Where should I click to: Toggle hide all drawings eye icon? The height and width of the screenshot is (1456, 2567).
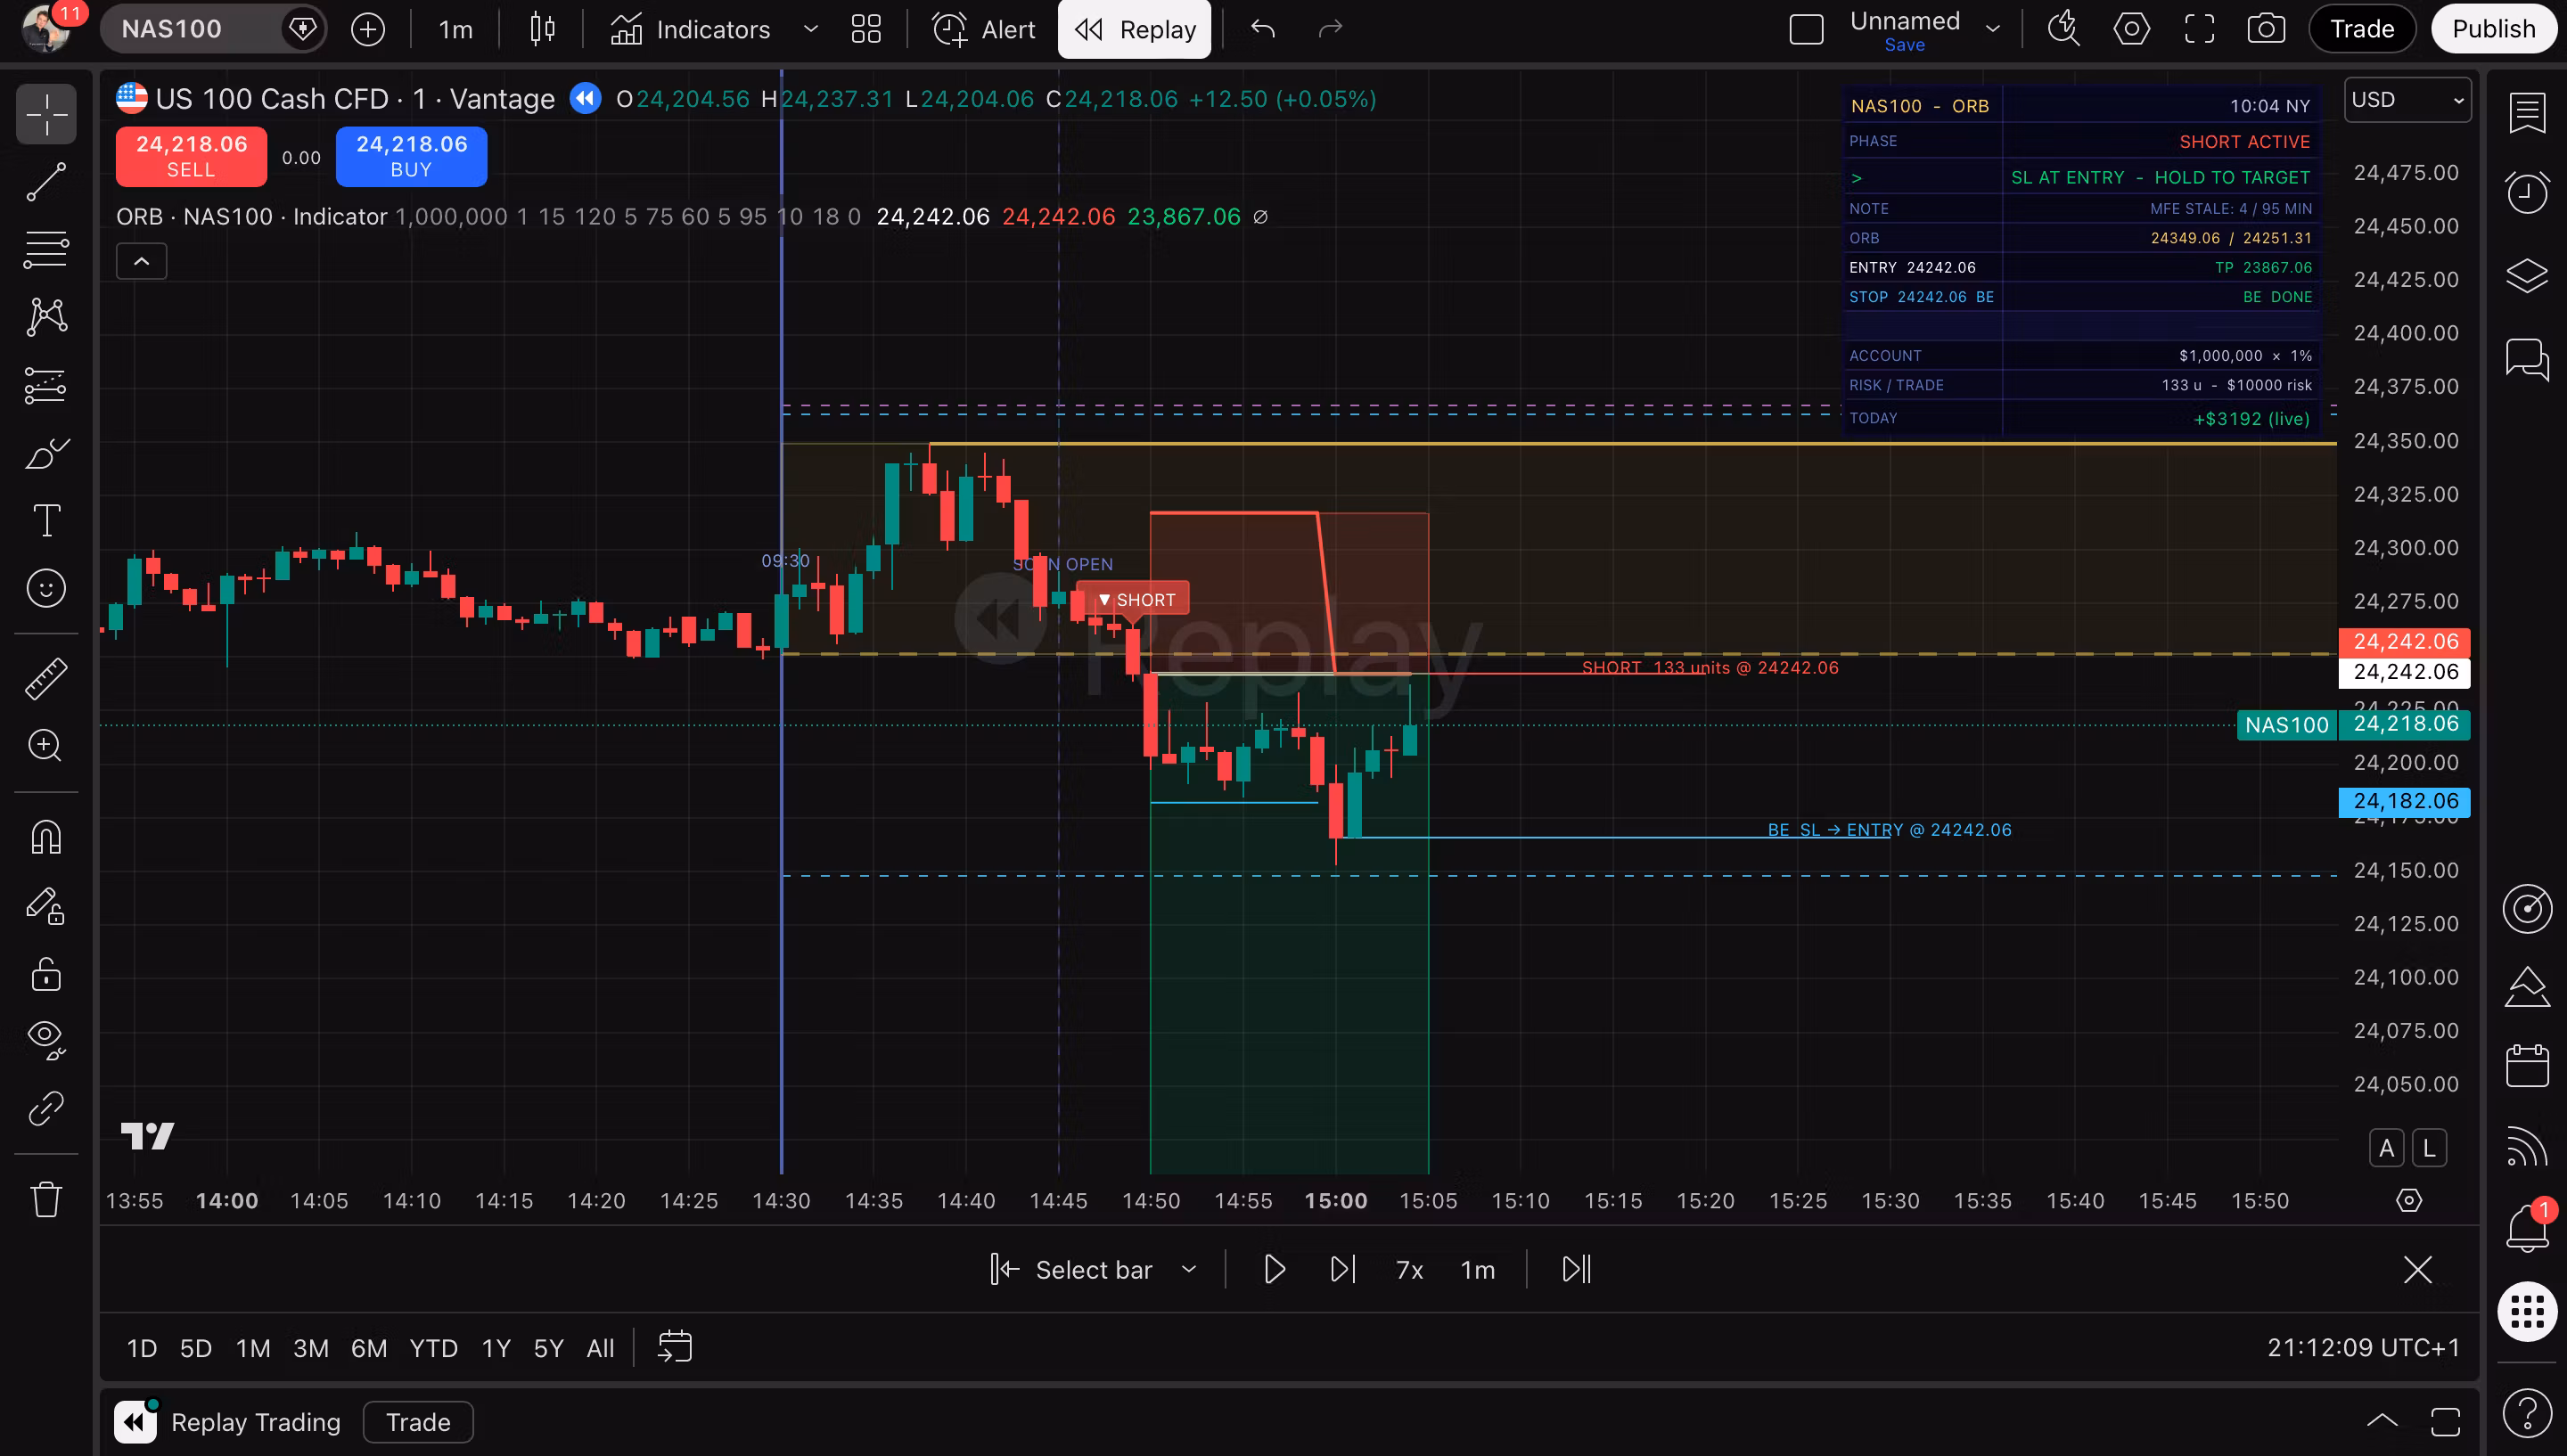click(x=46, y=1039)
